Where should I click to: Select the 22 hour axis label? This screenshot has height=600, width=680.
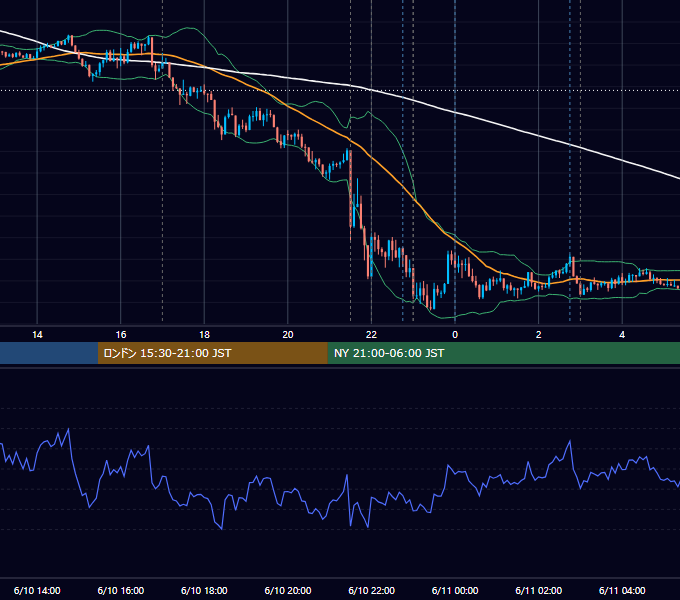371,335
